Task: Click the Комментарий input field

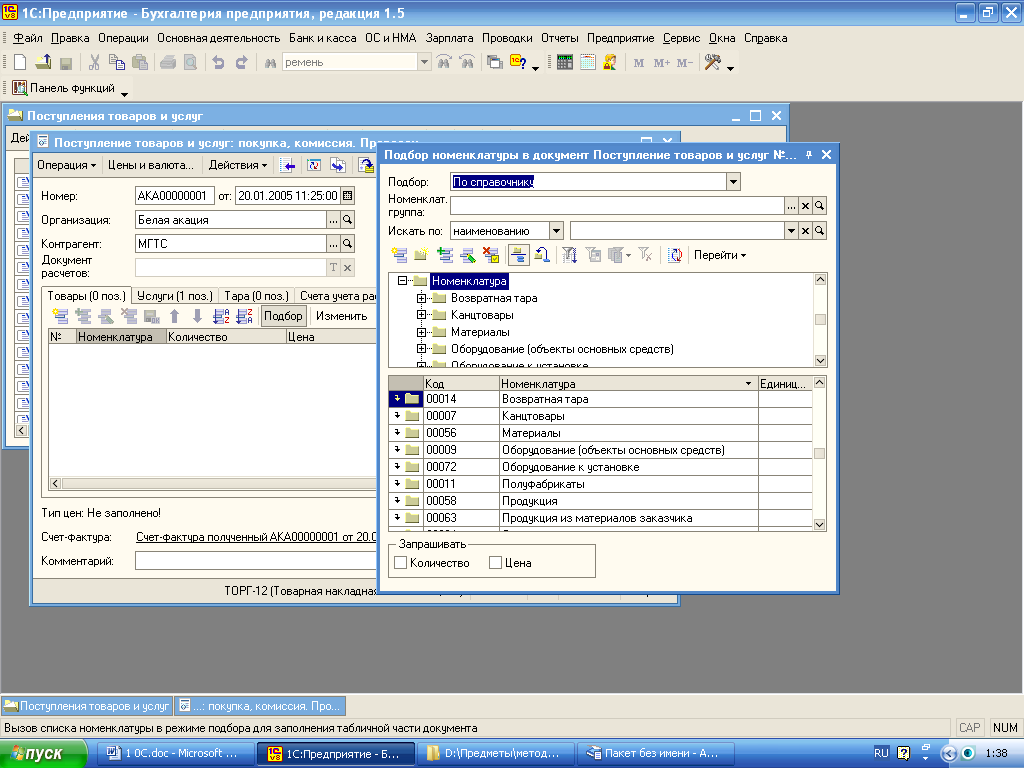Action: [256, 561]
